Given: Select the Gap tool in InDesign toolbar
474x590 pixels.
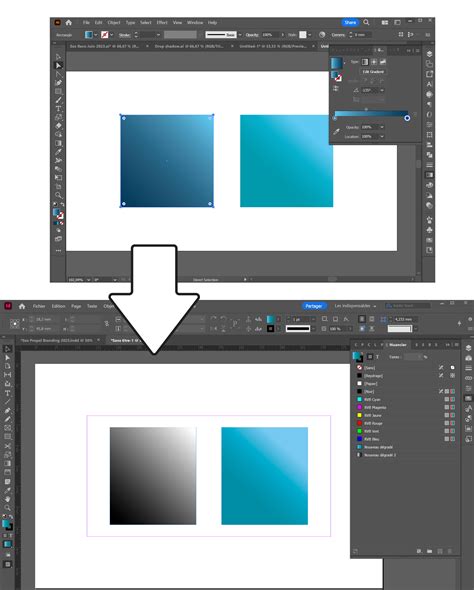Looking at the screenshot, I should [x=7, y=375].
